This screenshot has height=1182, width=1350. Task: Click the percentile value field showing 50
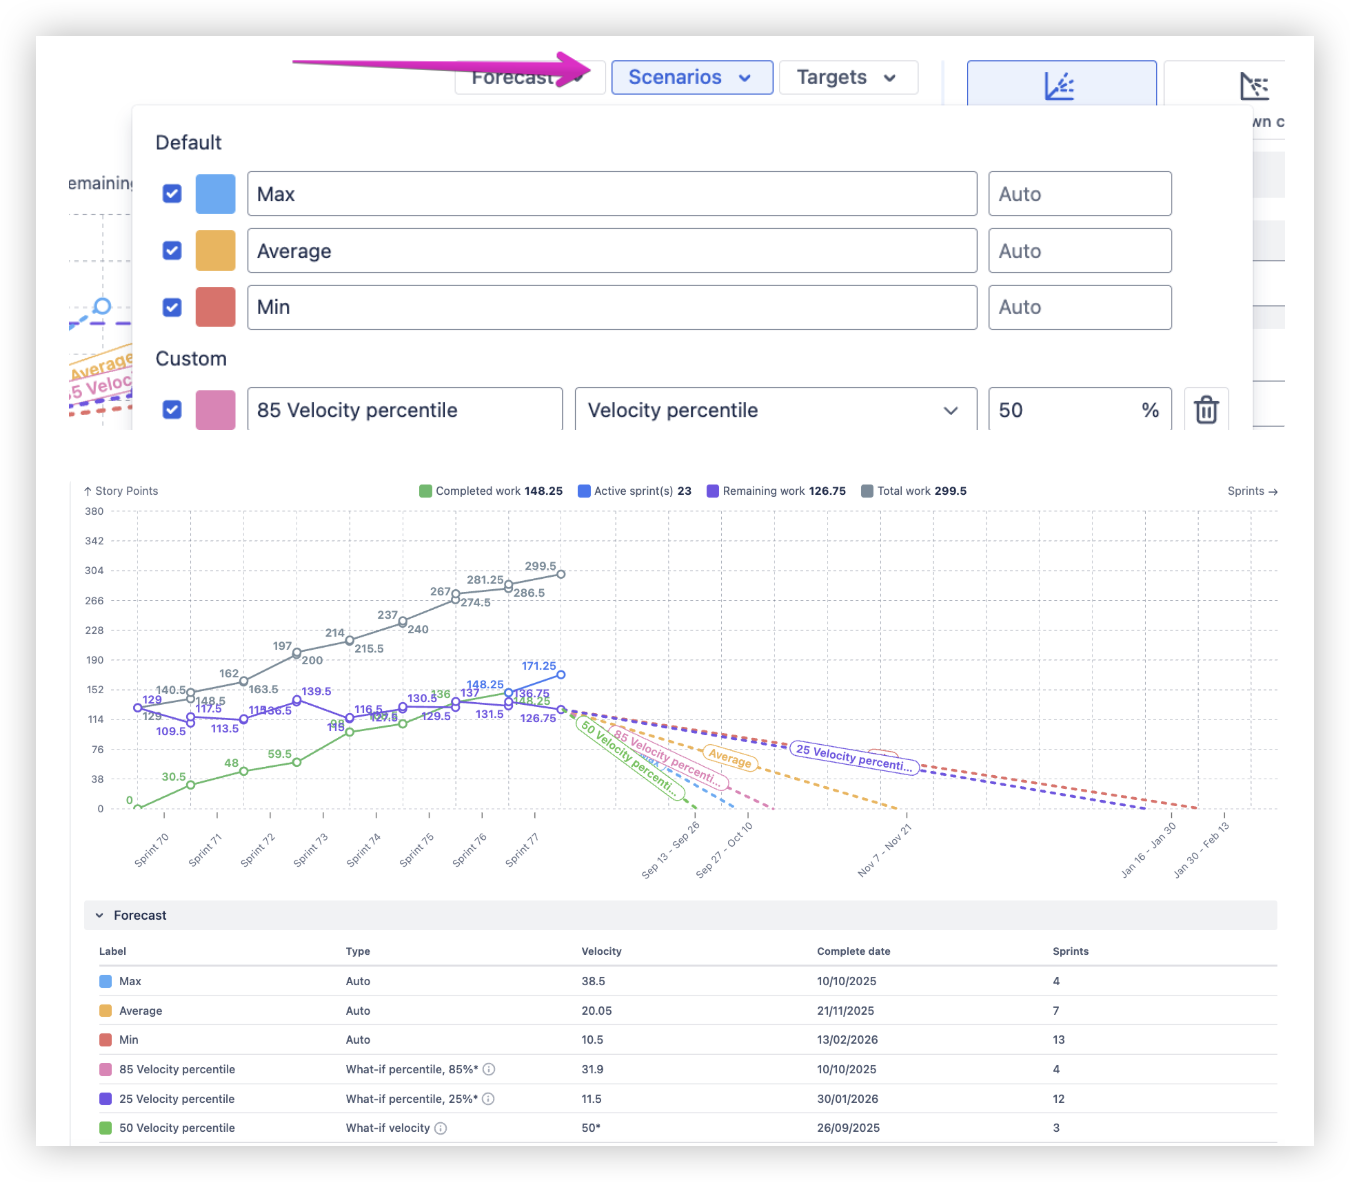click(1080, 410)
